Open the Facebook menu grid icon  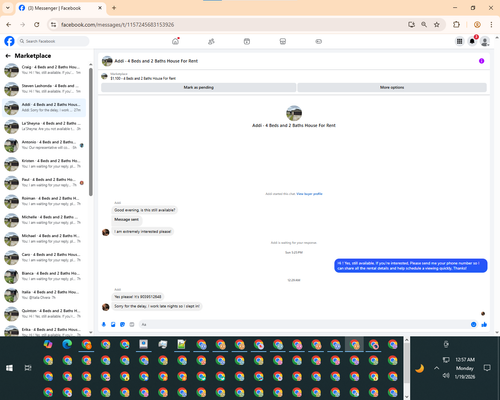[459, 41]
